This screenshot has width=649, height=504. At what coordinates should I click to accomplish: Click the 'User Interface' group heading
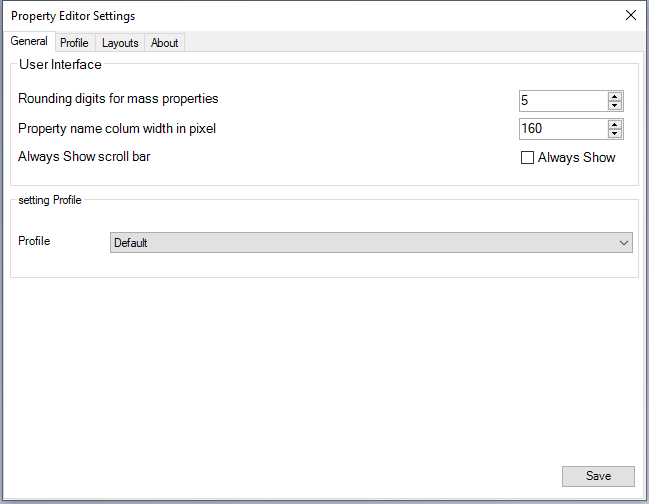pos(60,65)
